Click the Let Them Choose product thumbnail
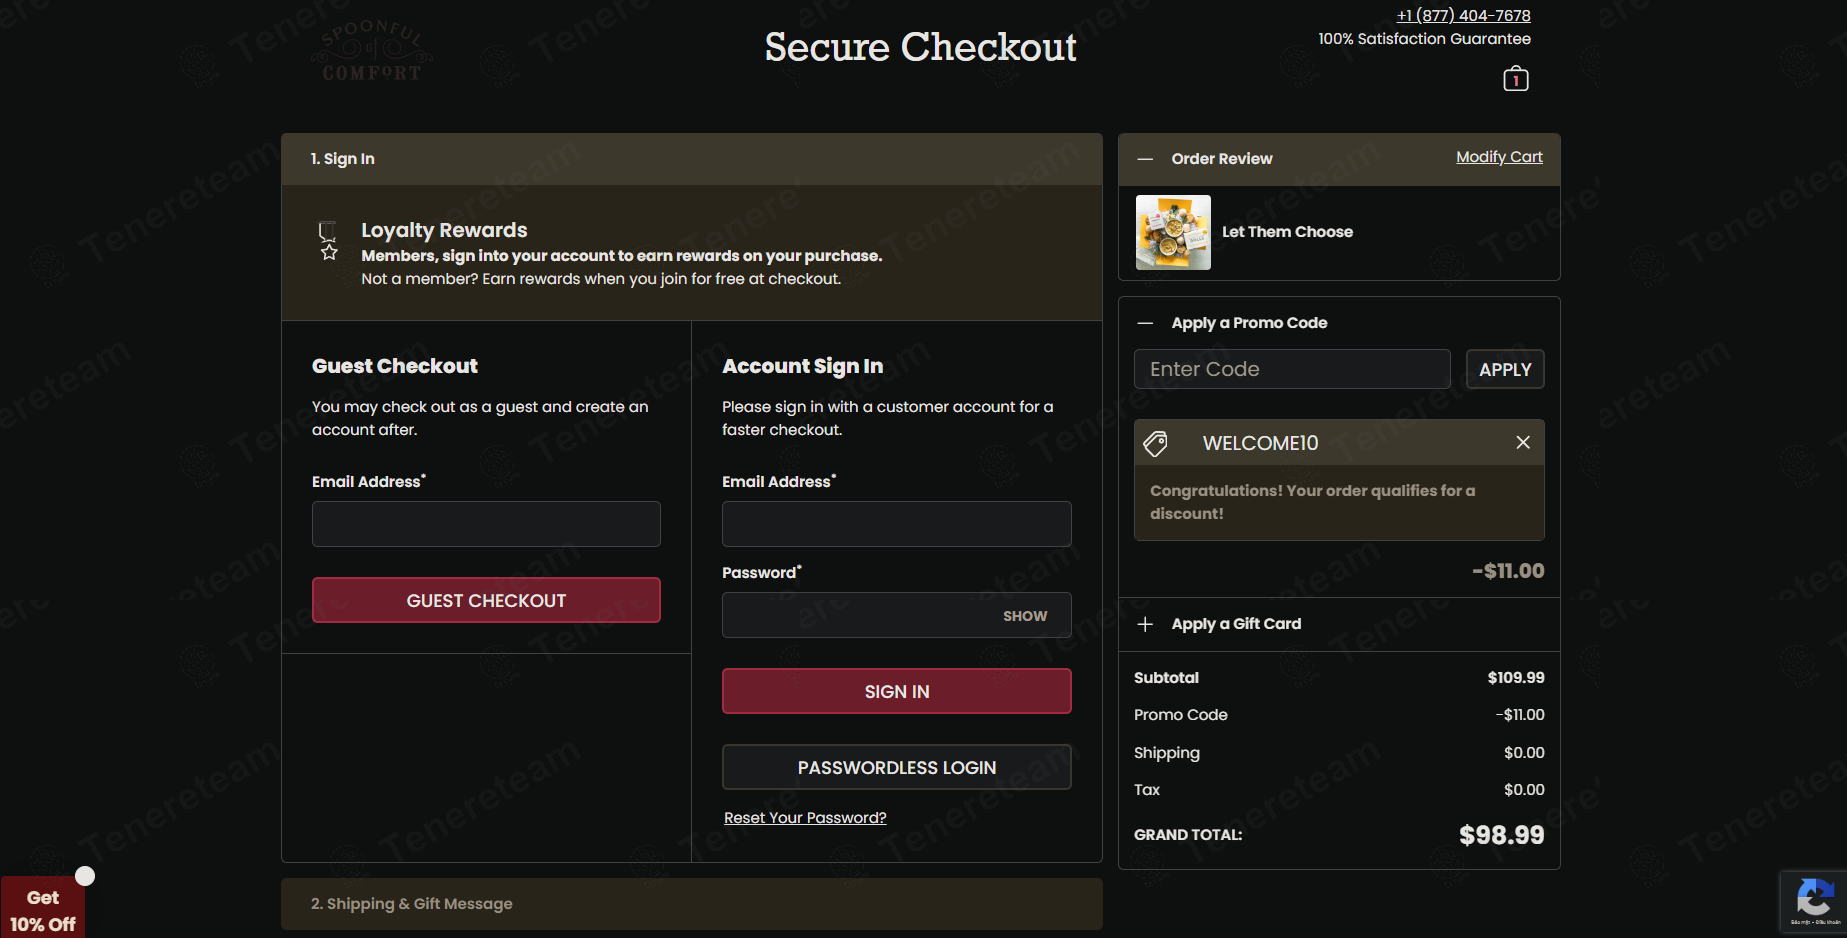1847x938 pixels. point(1173,232)
